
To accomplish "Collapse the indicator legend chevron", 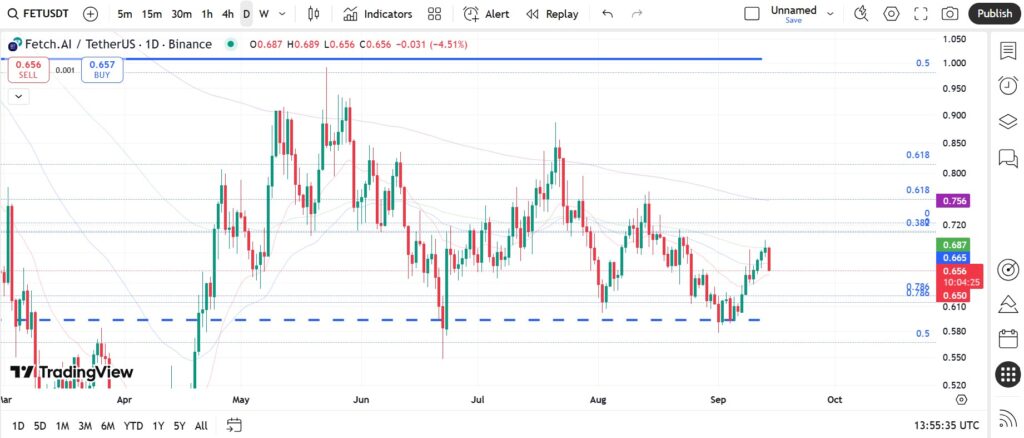I will click(x=18, y=97).
